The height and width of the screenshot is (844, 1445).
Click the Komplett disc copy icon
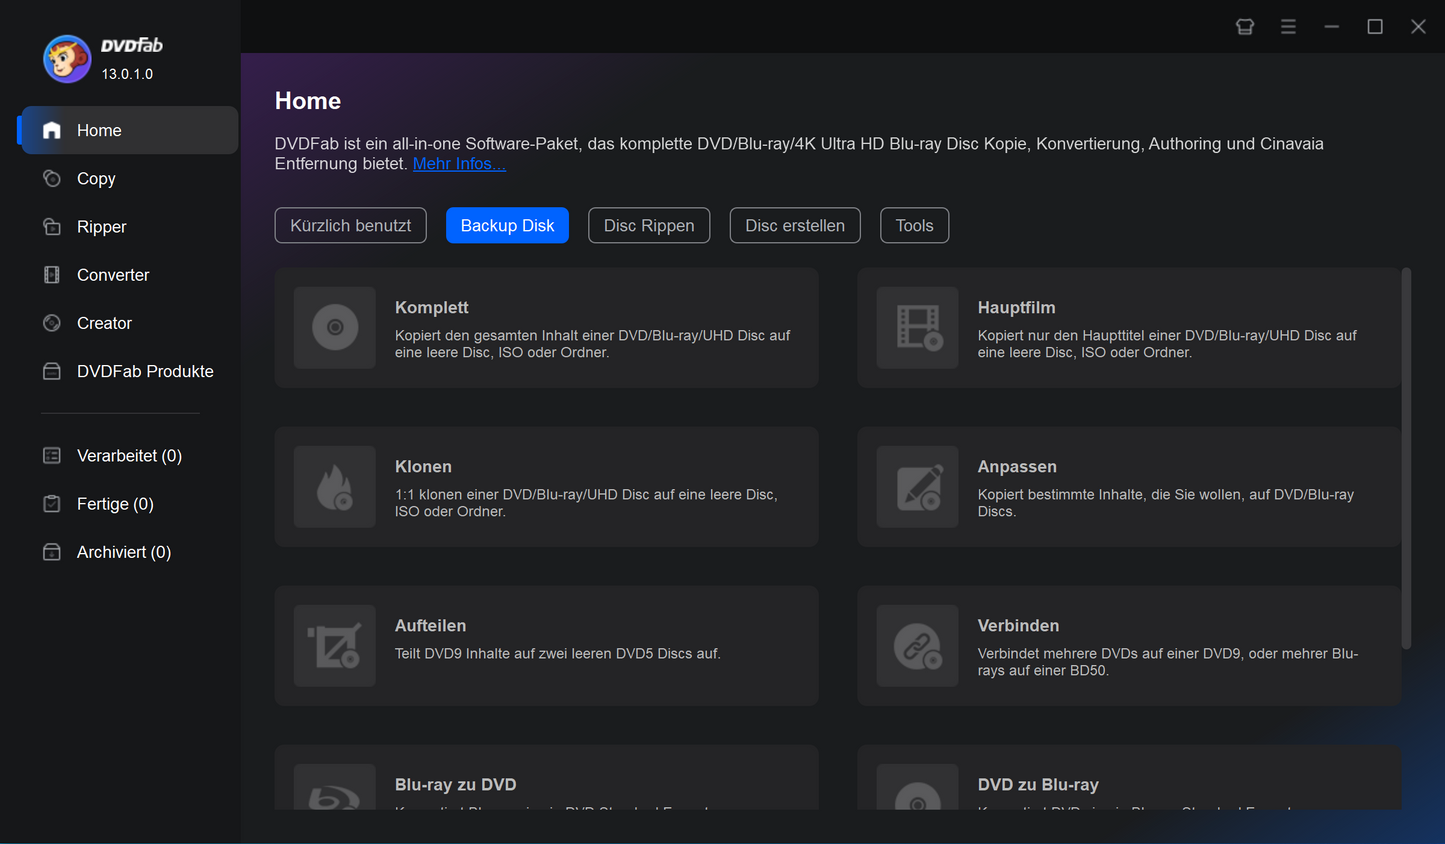[x=335, y=328]
